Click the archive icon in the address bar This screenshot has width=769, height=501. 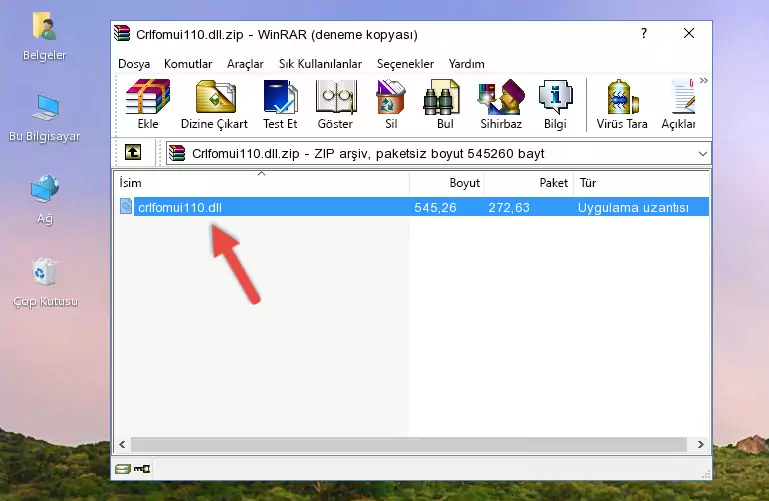coord(177,153)
